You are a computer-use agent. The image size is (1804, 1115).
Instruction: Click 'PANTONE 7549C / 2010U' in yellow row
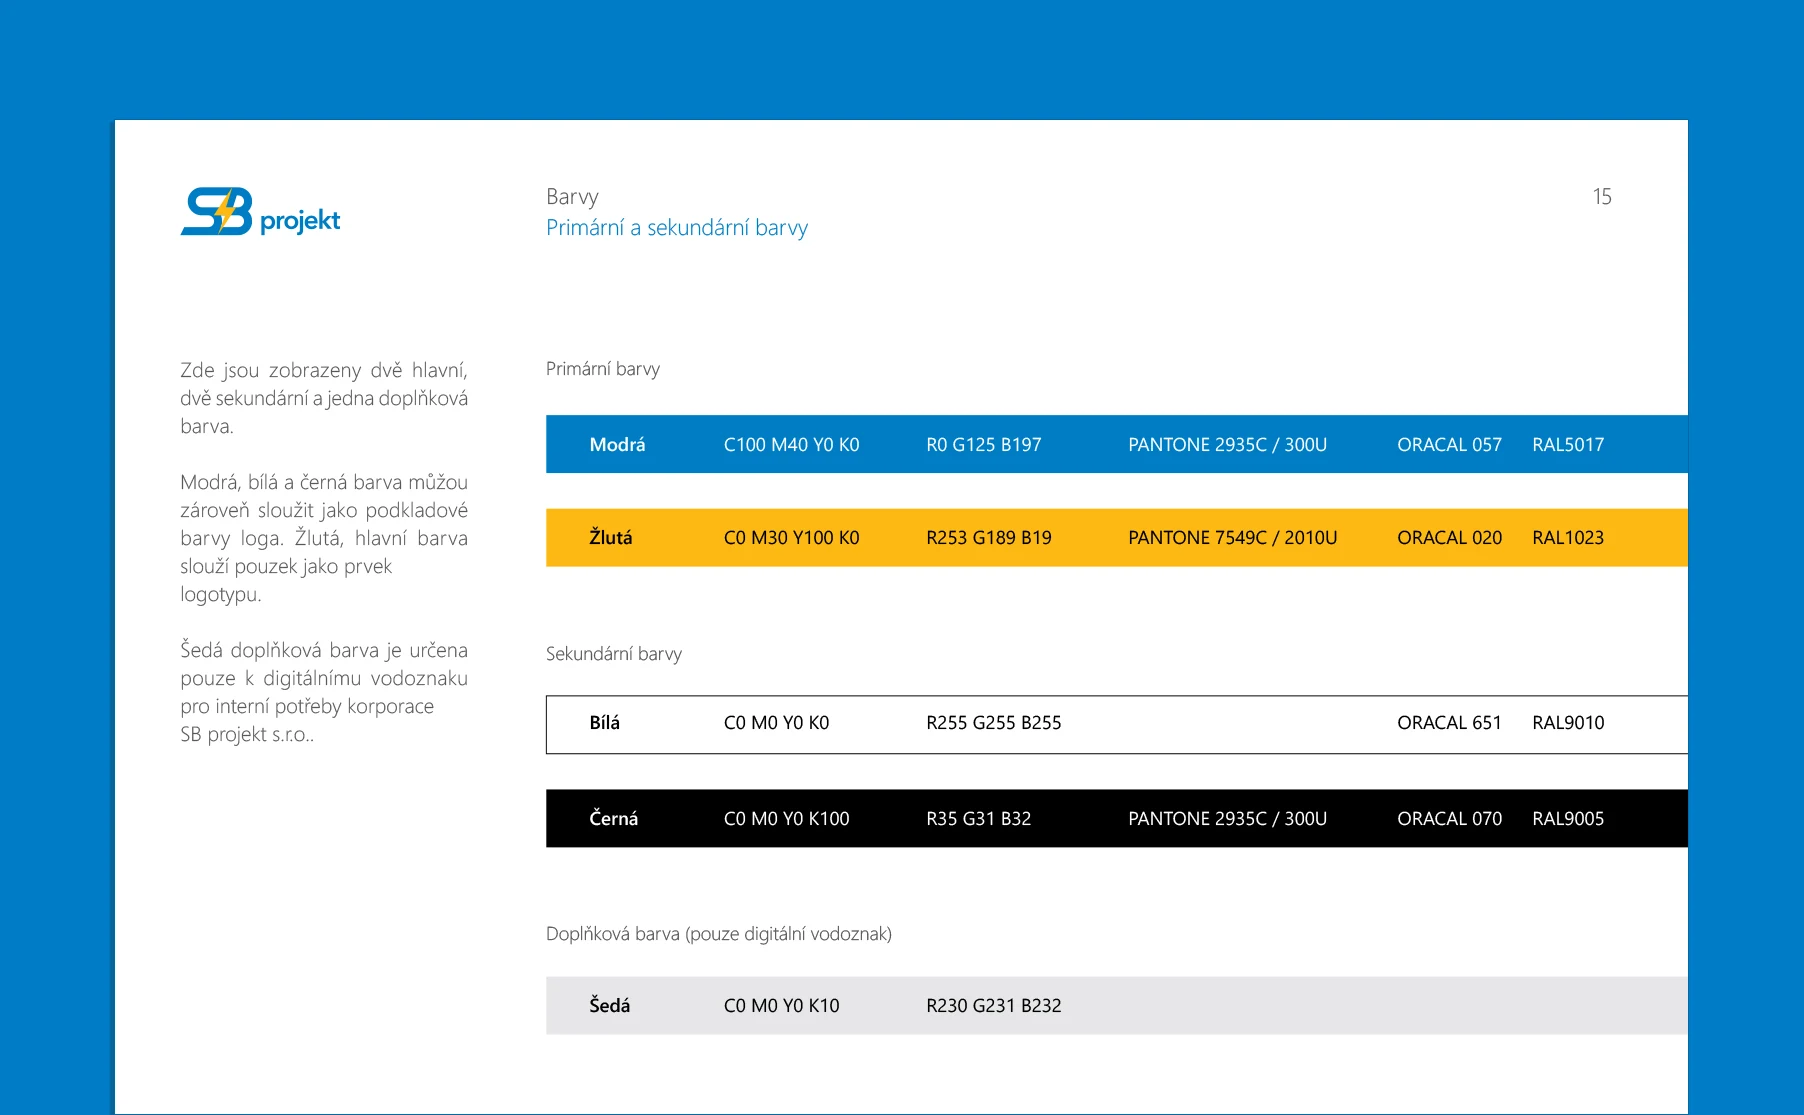tap(1232, 538)
